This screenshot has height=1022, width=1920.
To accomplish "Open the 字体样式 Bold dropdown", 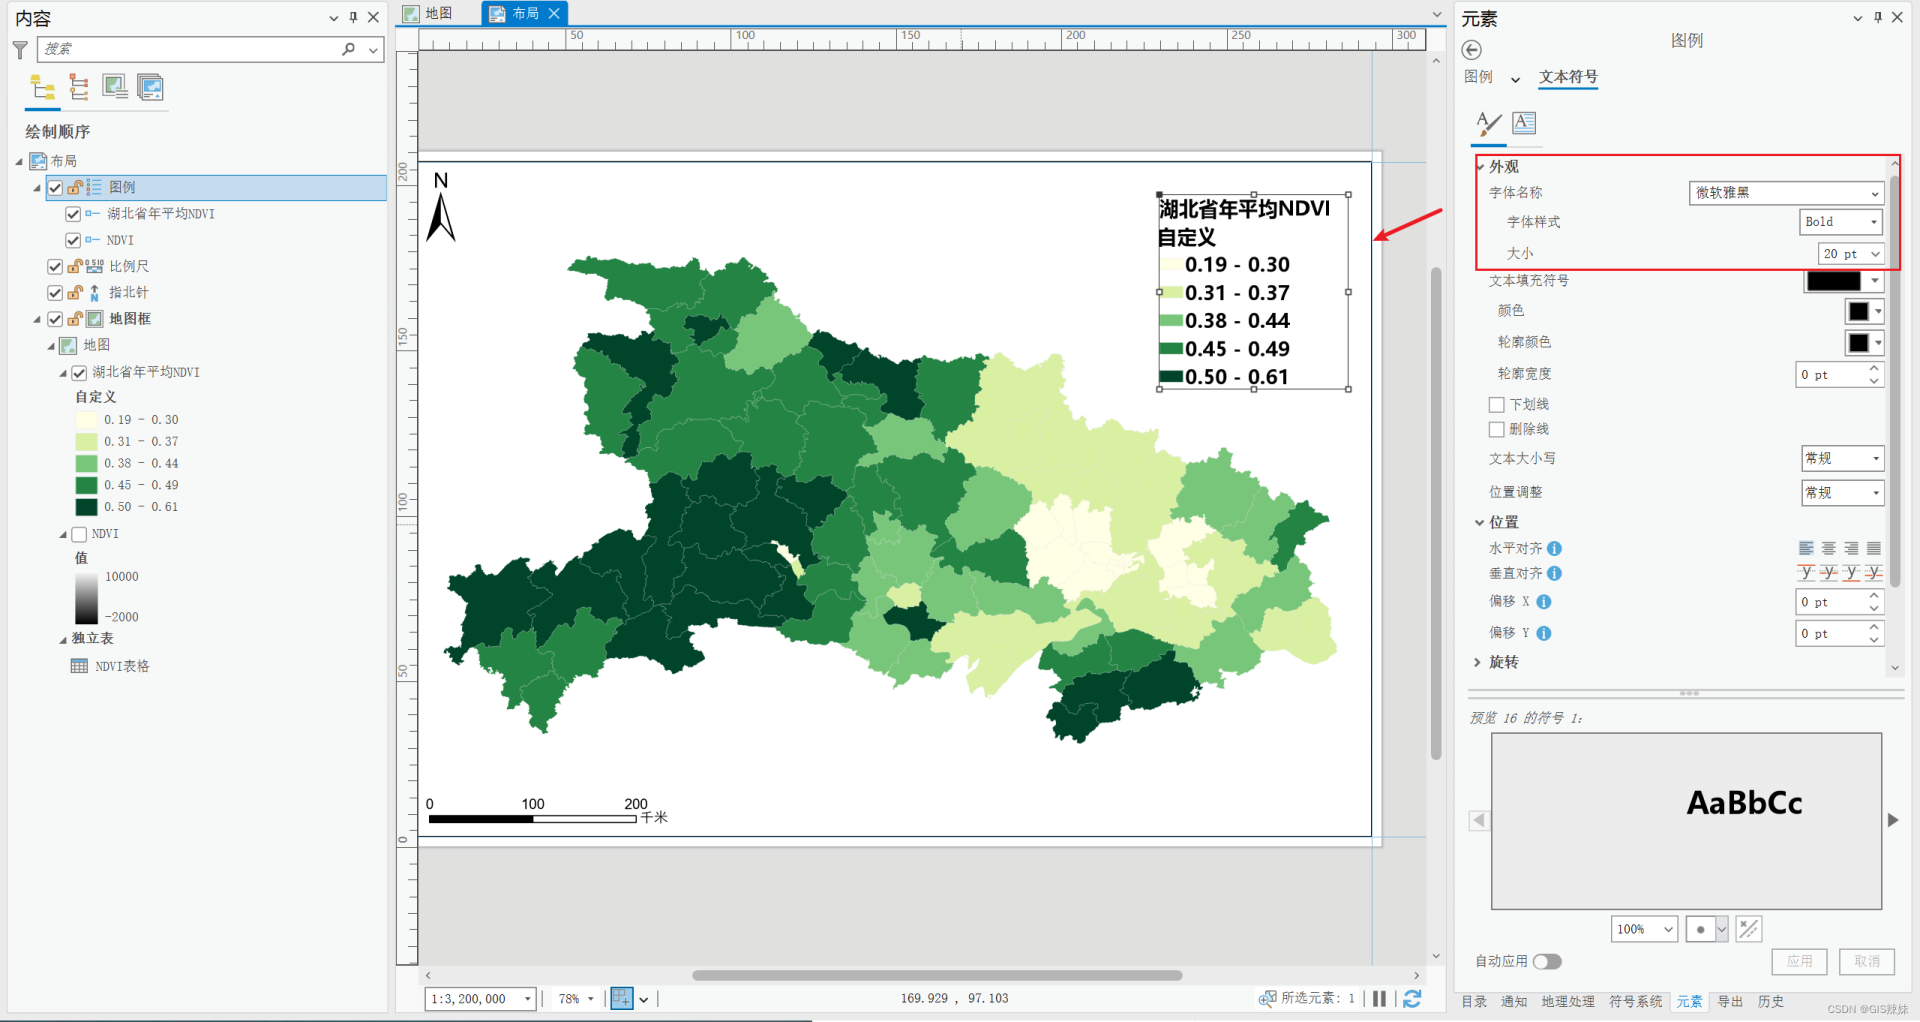I will (x=1841, y=222).
